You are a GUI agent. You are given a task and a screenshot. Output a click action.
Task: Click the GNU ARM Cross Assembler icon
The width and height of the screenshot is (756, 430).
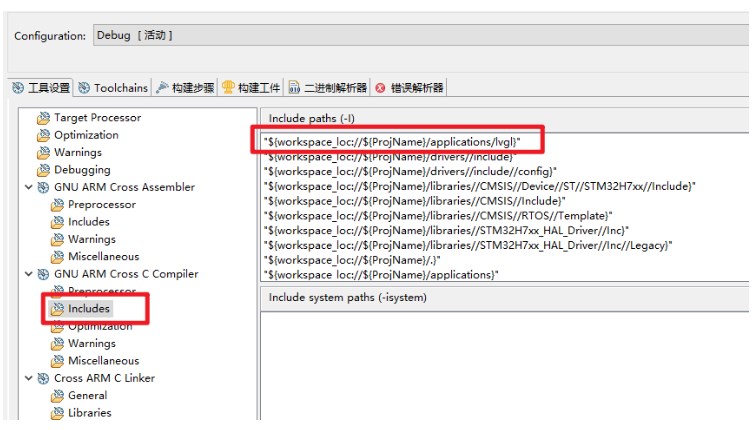coord(43,187)
